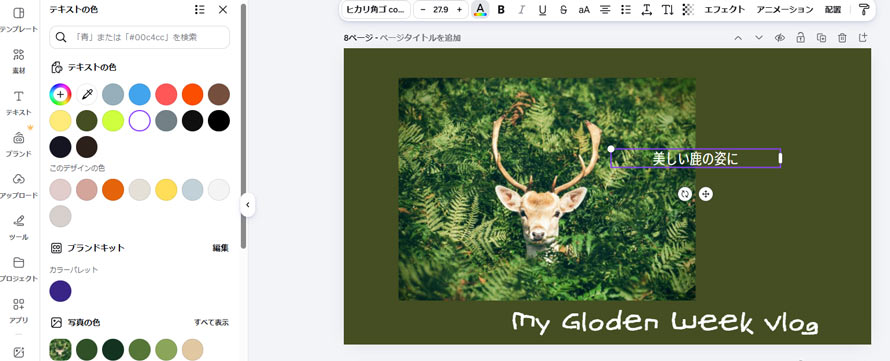The width and height of the screenshot is (890, 361).
Task: Collapse the side panel with arrow handle
Action: [247, 205]
